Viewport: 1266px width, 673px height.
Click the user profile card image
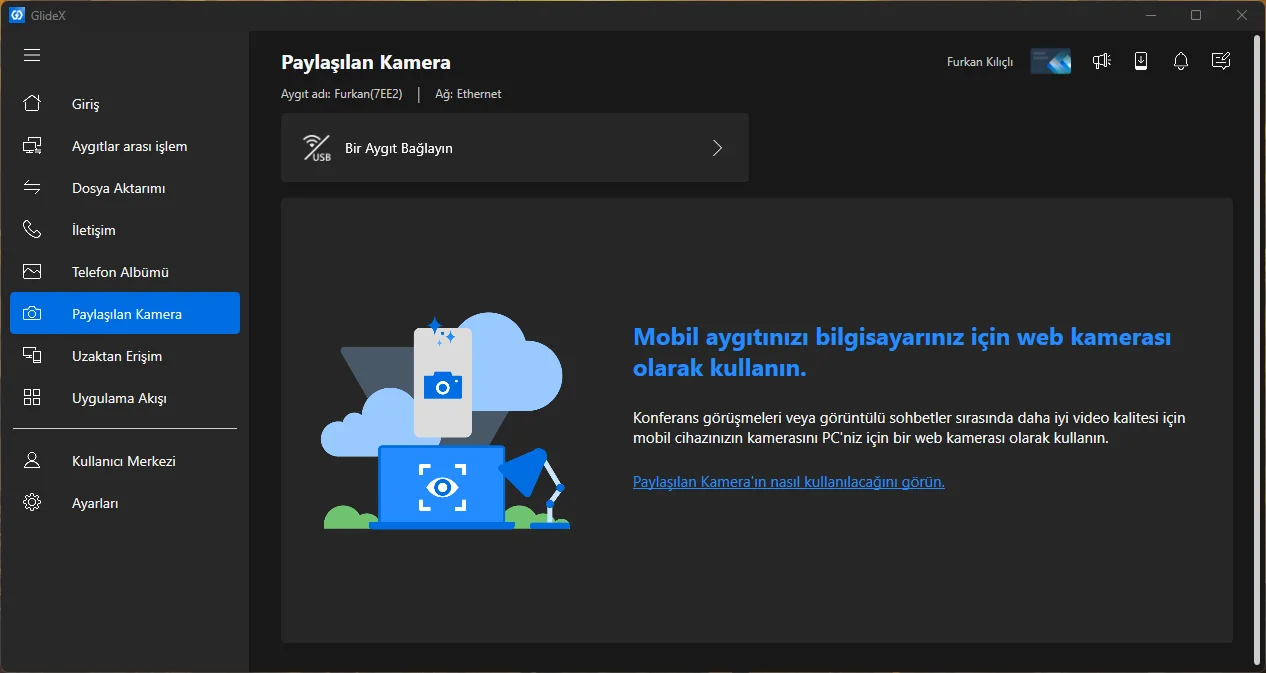(x=1051, y=62)
